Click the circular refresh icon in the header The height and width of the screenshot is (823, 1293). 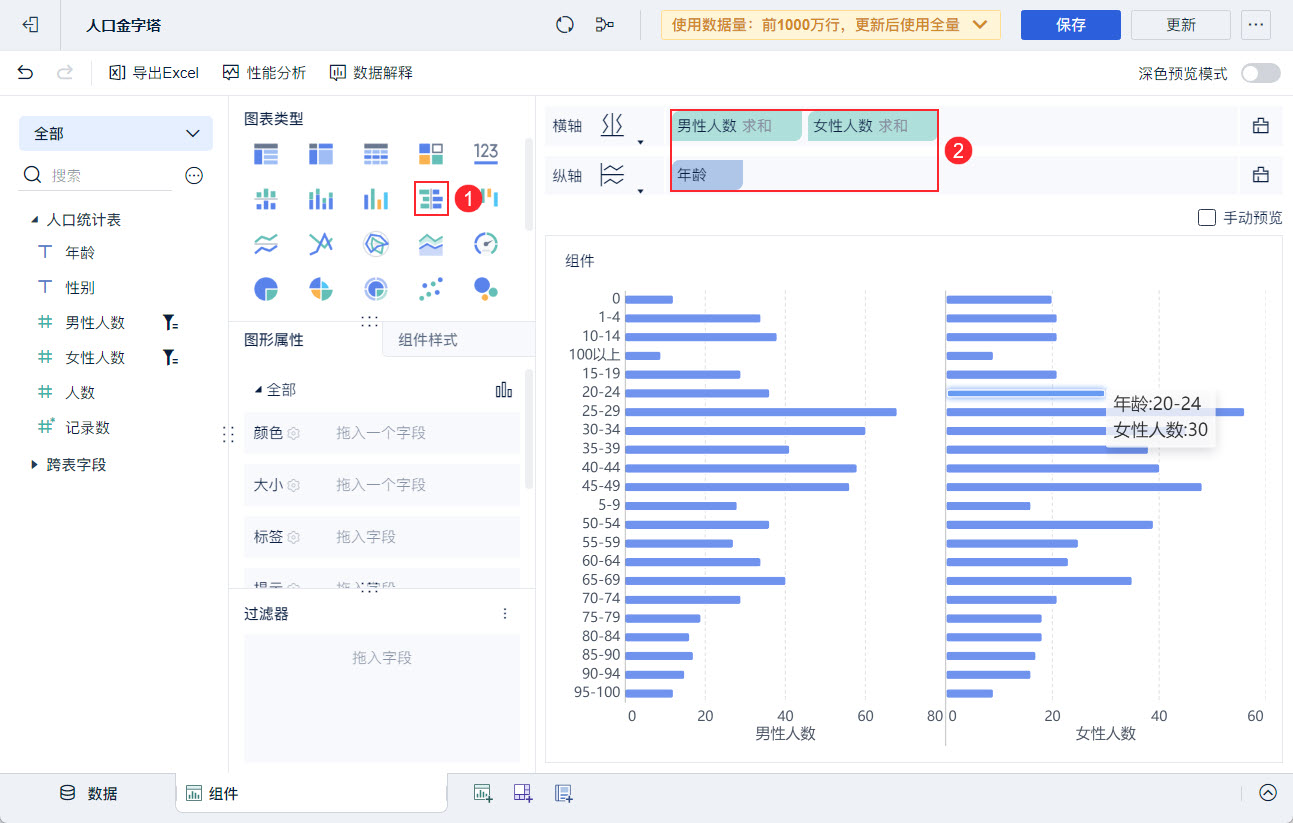coord(565,25)
